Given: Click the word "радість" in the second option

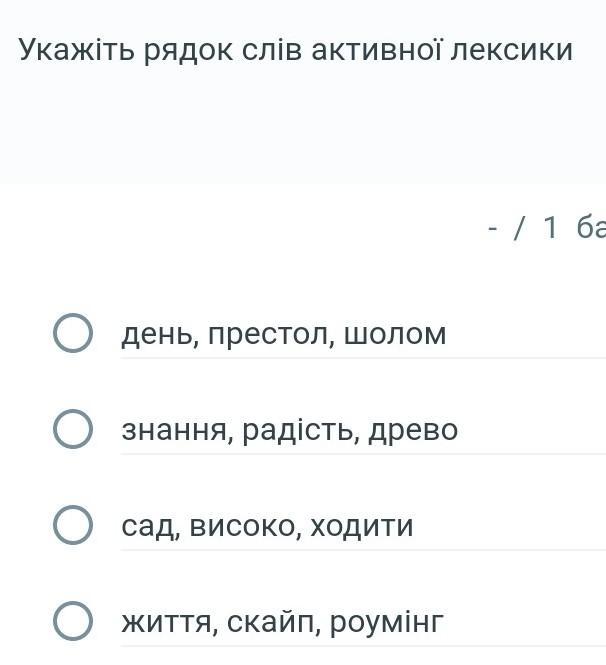Looking at the screenshot, I should pos(300,430).
